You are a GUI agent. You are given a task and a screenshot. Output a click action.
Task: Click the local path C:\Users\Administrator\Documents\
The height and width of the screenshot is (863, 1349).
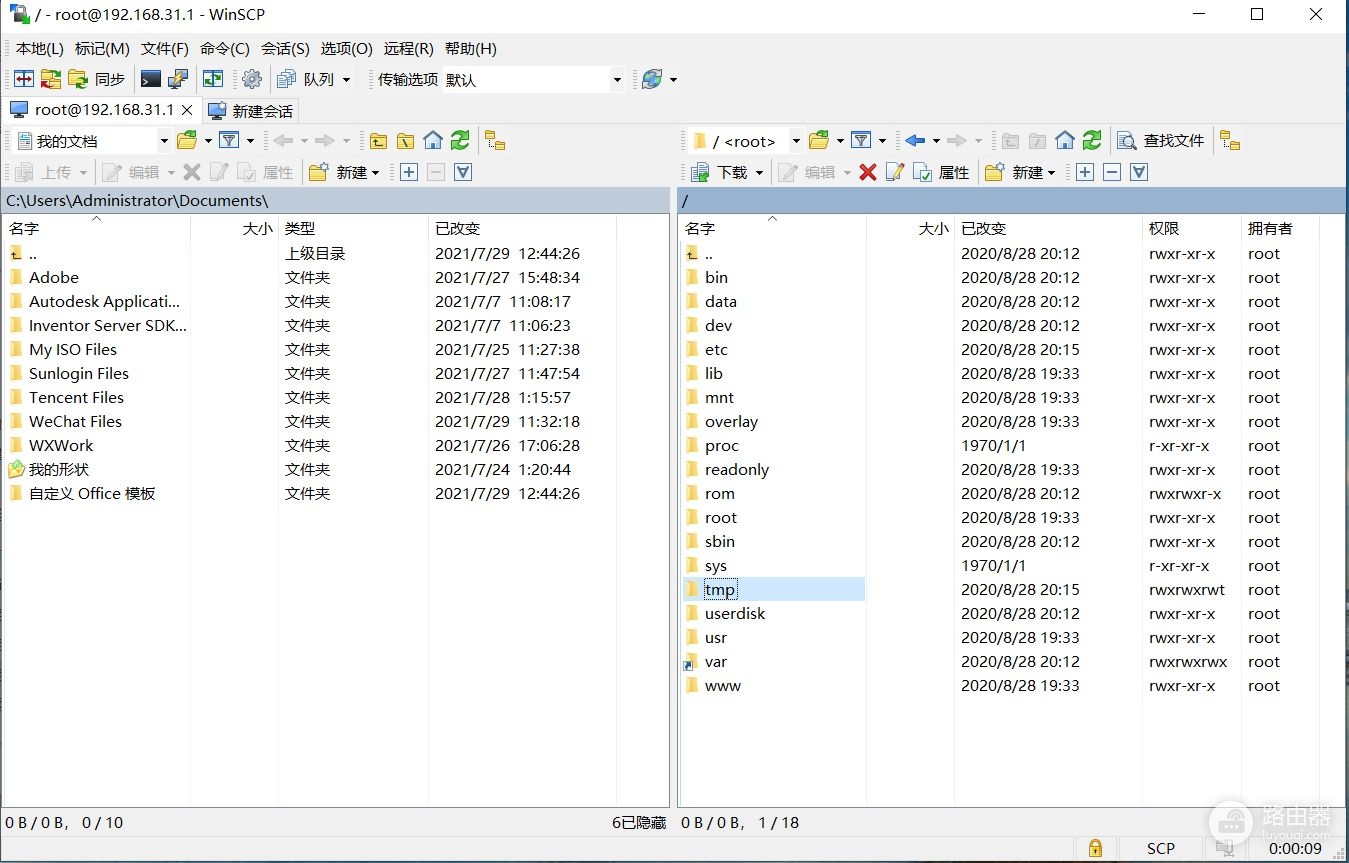click(137, 201)
